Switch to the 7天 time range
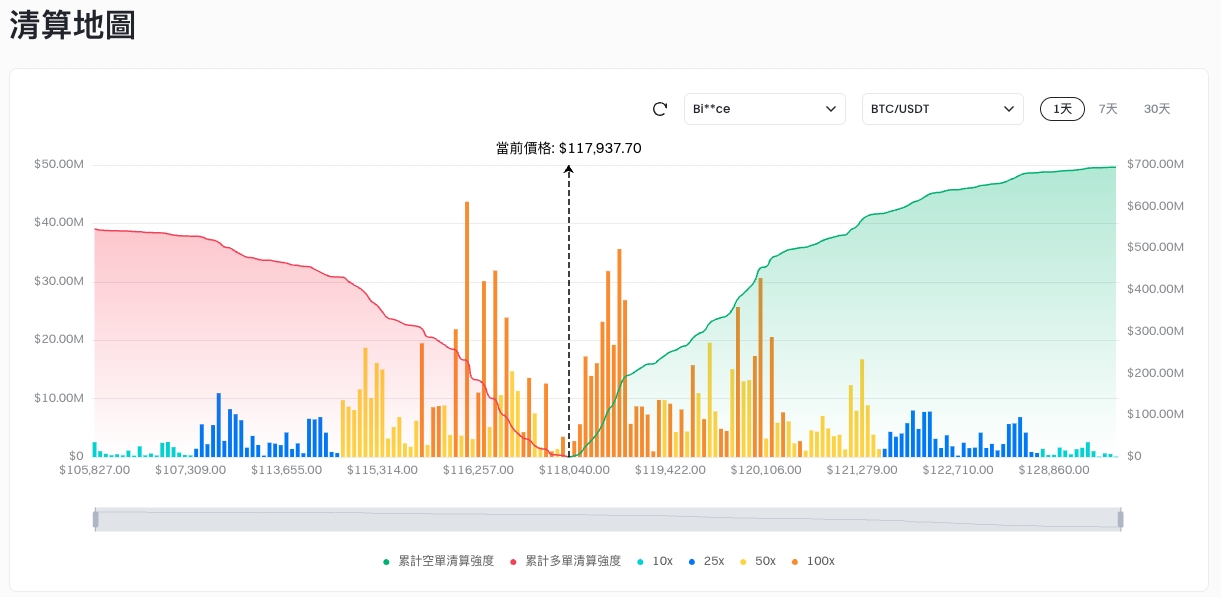Viewport: 1221px width, 597px height. (x=1108, y=109)
